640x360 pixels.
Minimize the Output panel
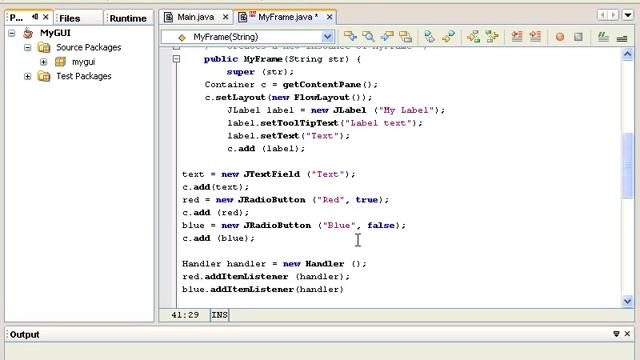click(616, 334)
